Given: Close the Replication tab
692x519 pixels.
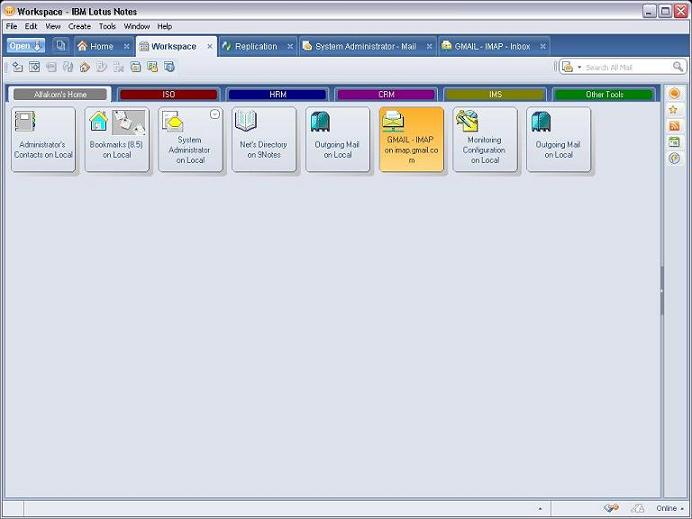Looking at the screenshot, I should (290, 46).
